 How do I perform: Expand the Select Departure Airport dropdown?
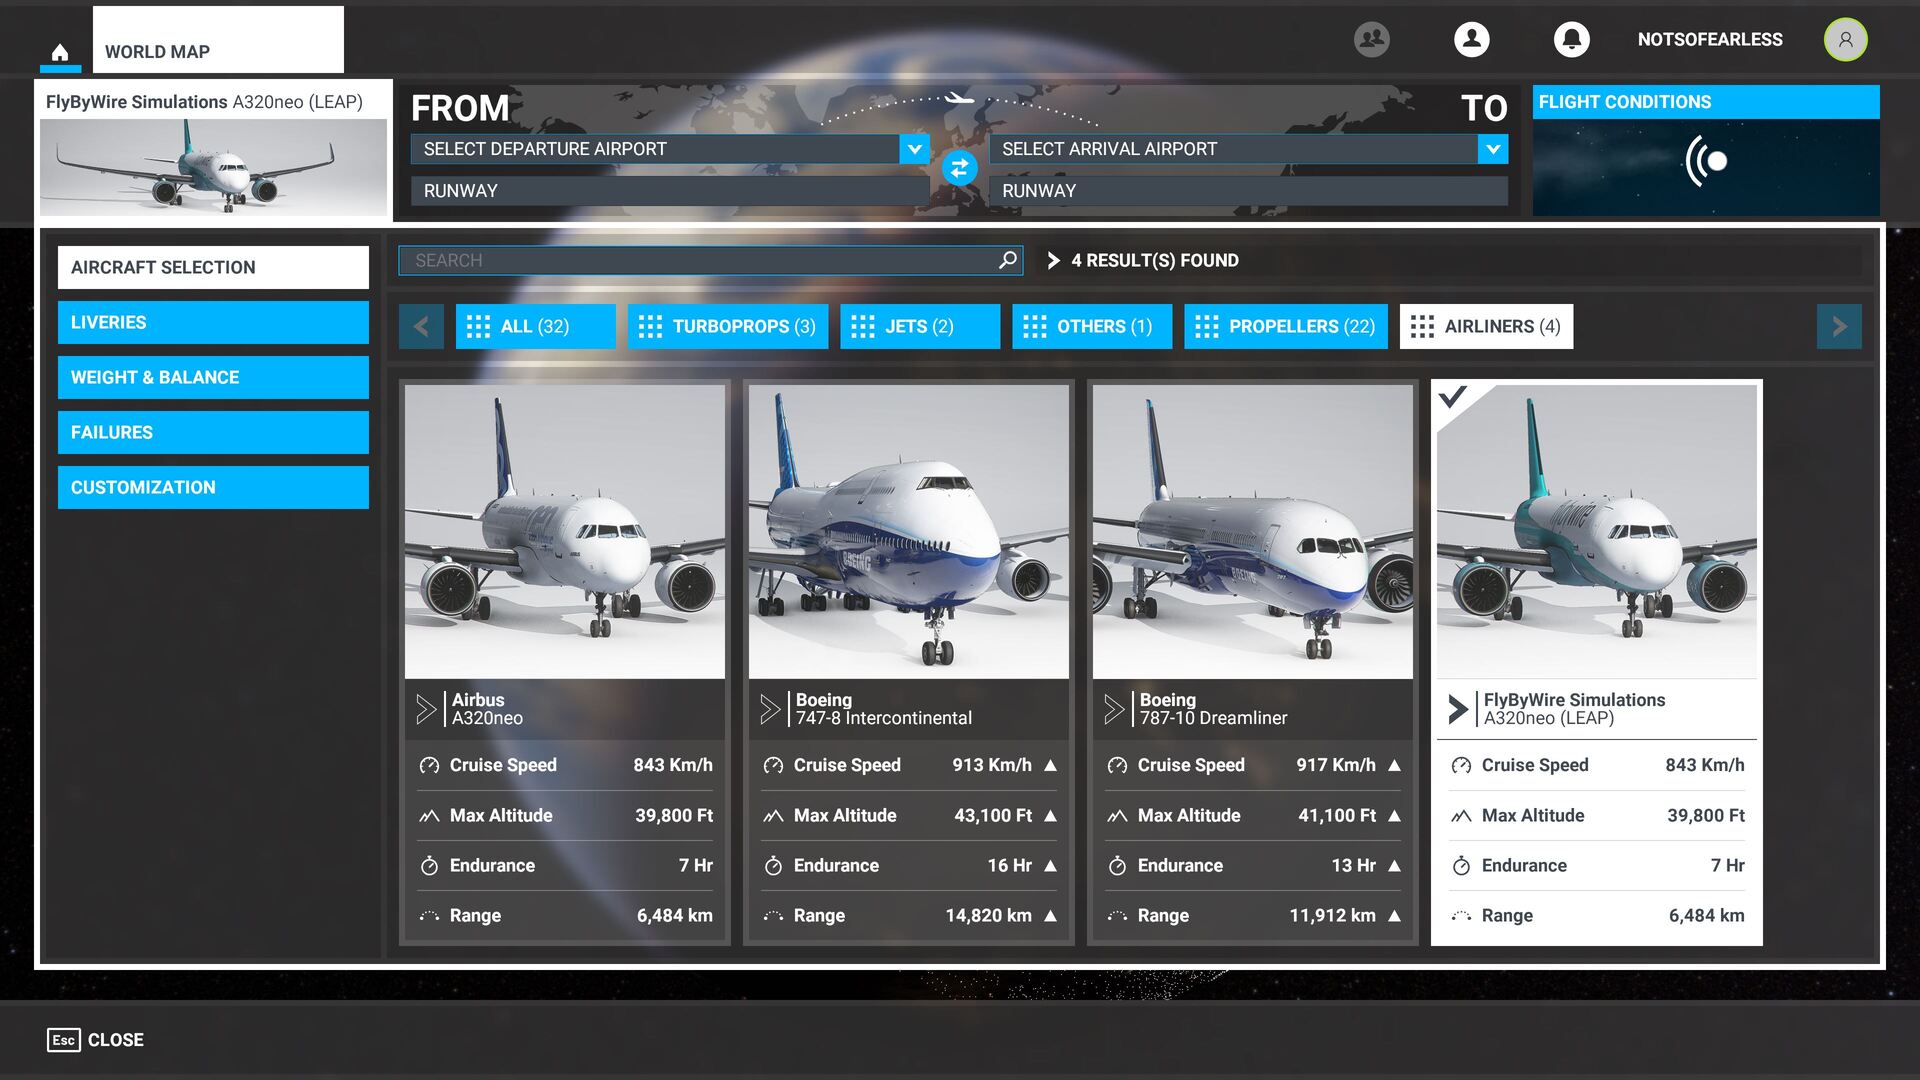pos(914,149)
